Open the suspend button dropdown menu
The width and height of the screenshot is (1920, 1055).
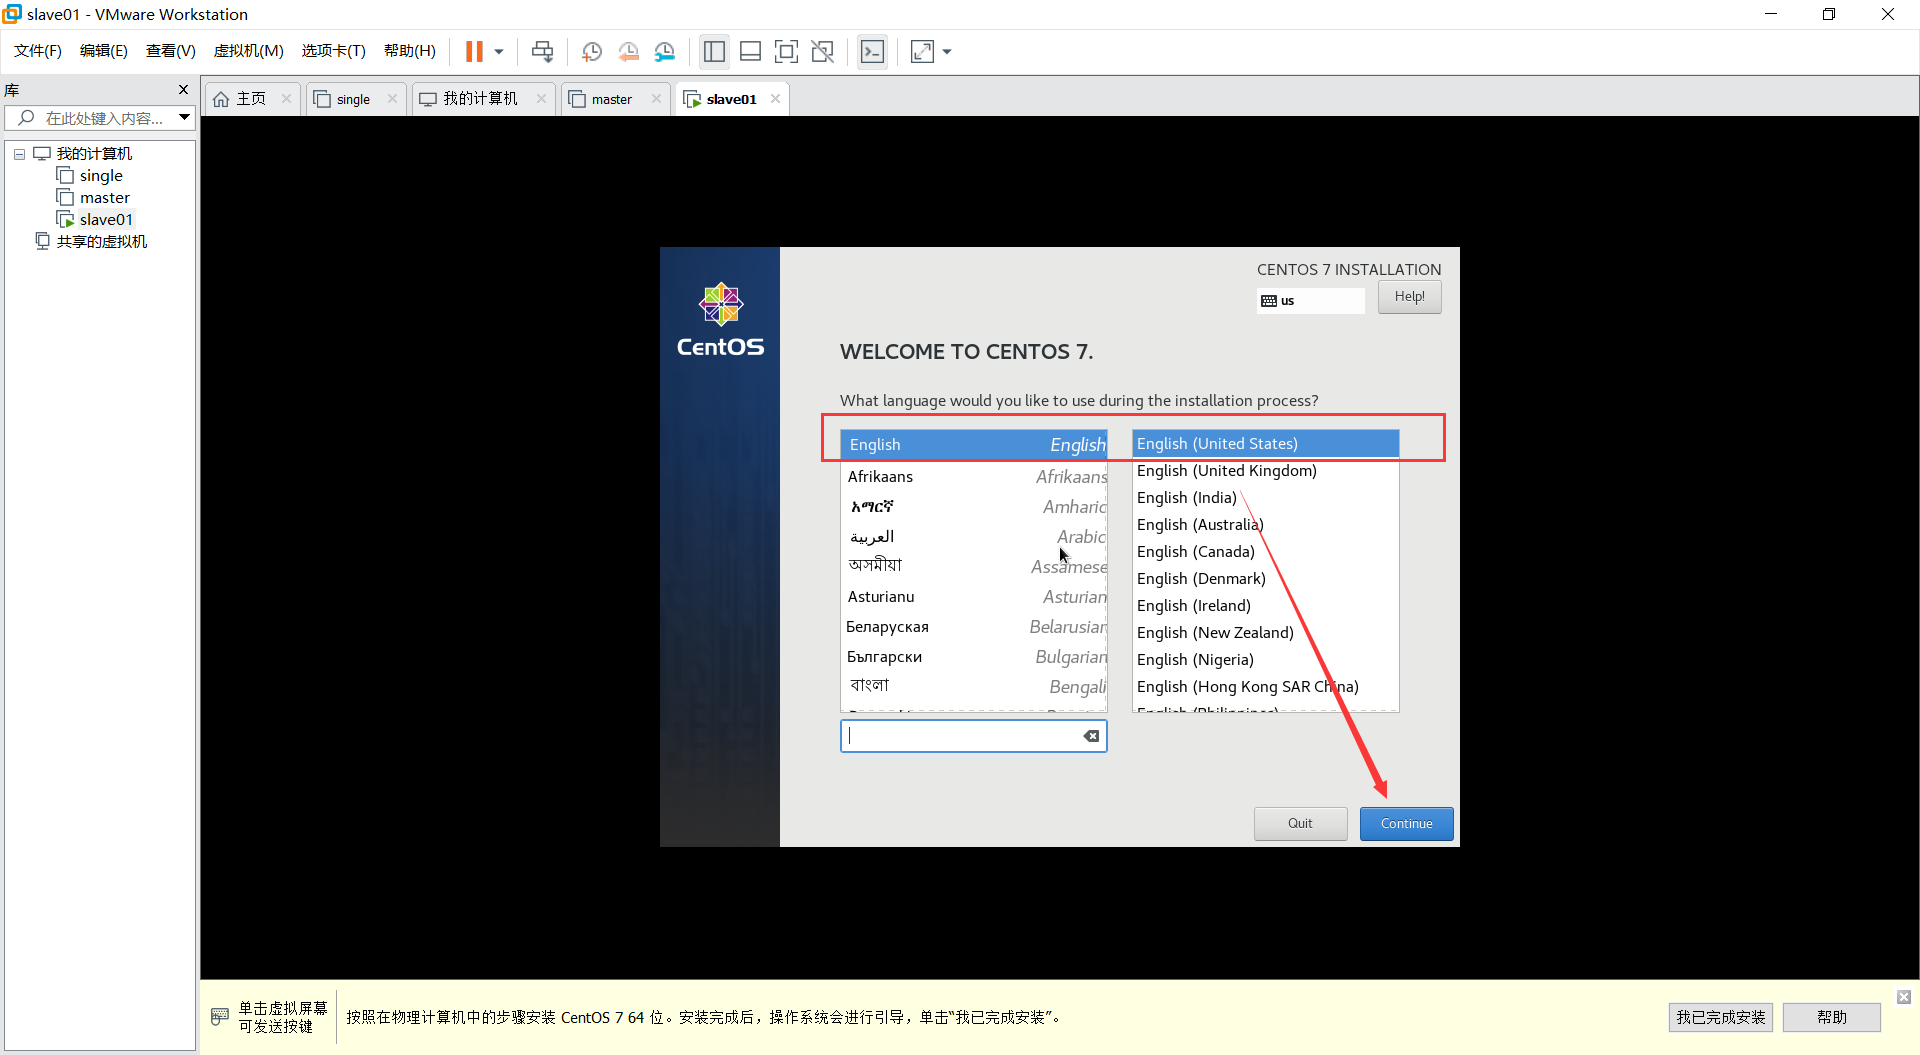pos(498,51)
